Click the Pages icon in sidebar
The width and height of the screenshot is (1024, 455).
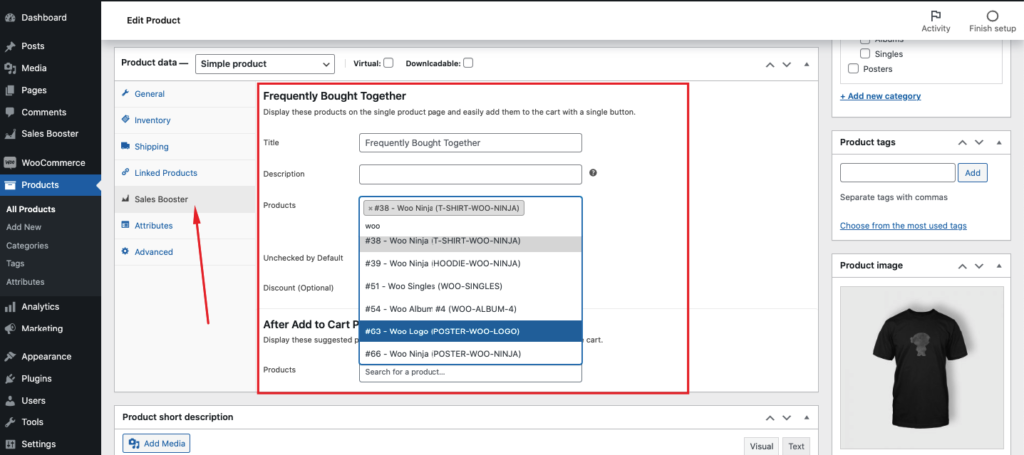10,90
